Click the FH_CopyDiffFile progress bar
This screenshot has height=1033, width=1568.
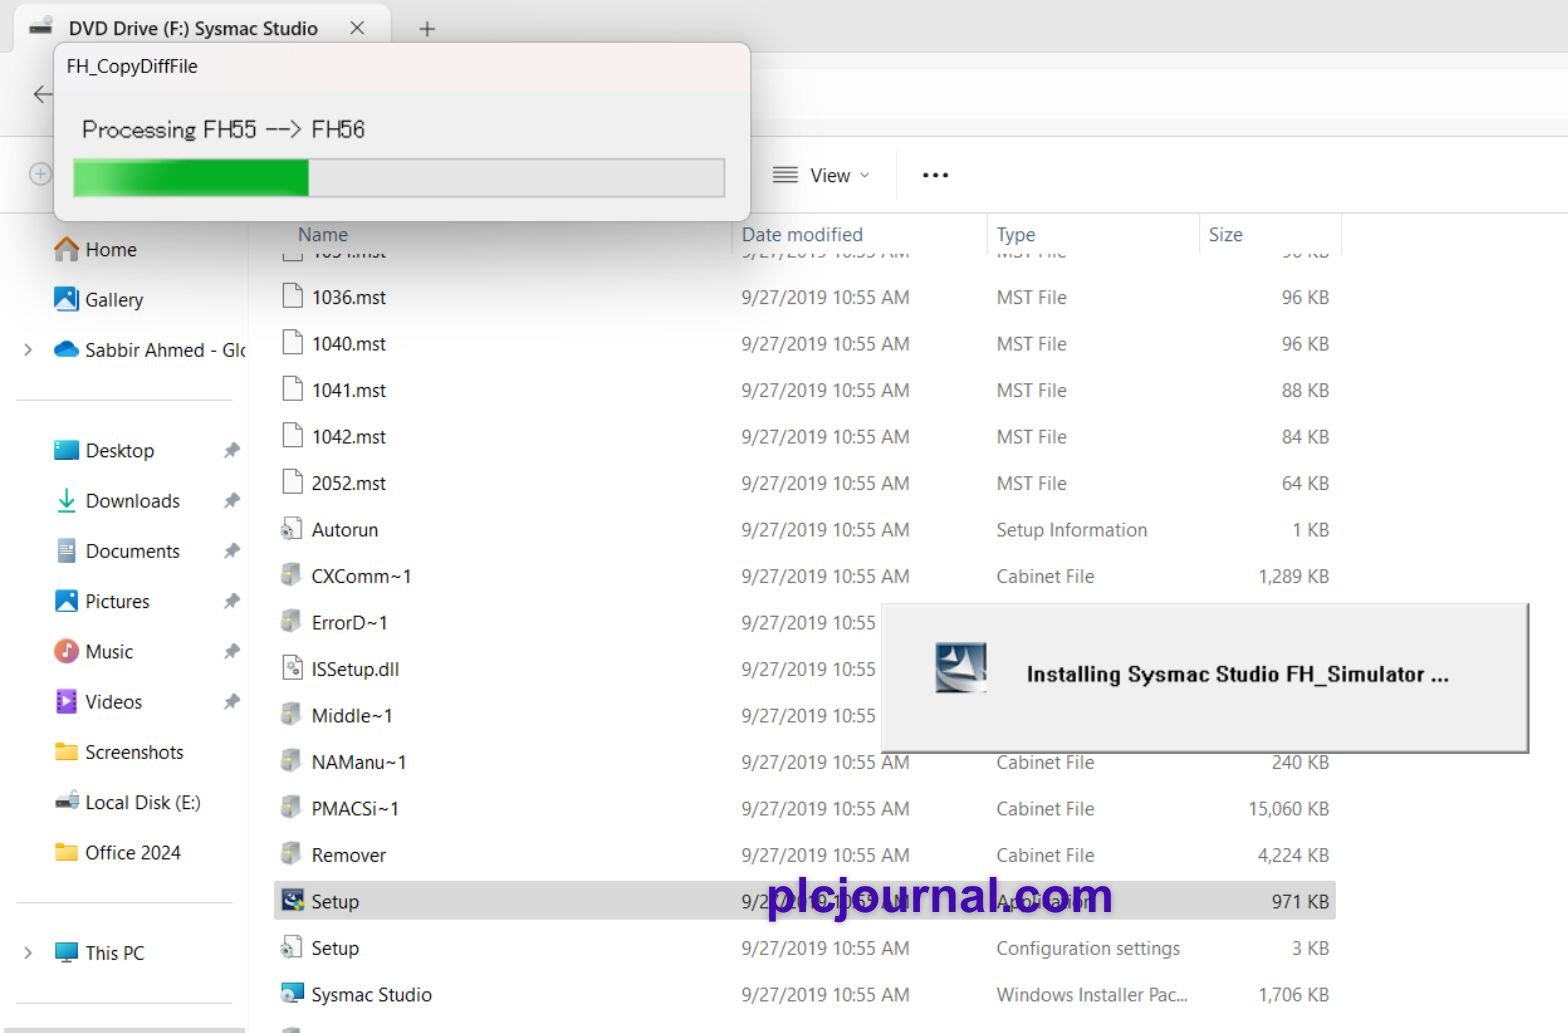click(399, 177)
